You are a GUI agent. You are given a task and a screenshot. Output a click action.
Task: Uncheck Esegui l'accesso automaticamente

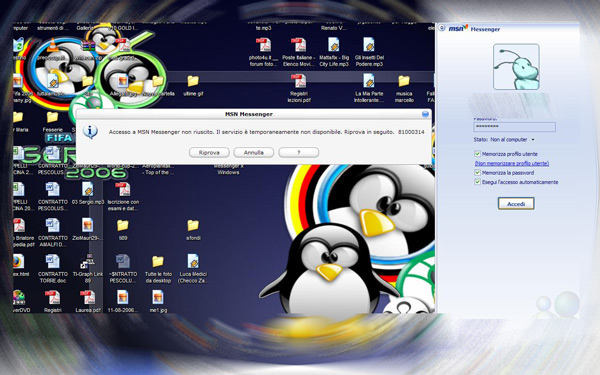tap(477, 182)
